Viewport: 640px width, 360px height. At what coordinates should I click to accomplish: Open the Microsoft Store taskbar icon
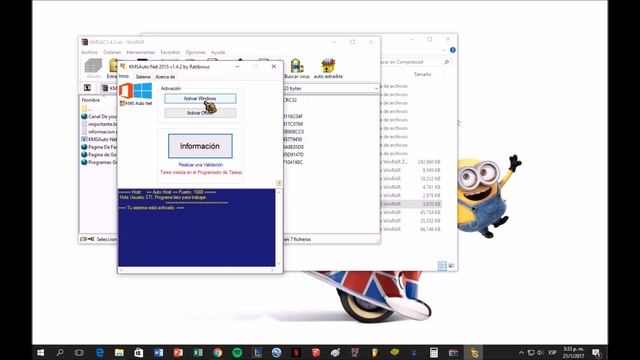point(139,352)
